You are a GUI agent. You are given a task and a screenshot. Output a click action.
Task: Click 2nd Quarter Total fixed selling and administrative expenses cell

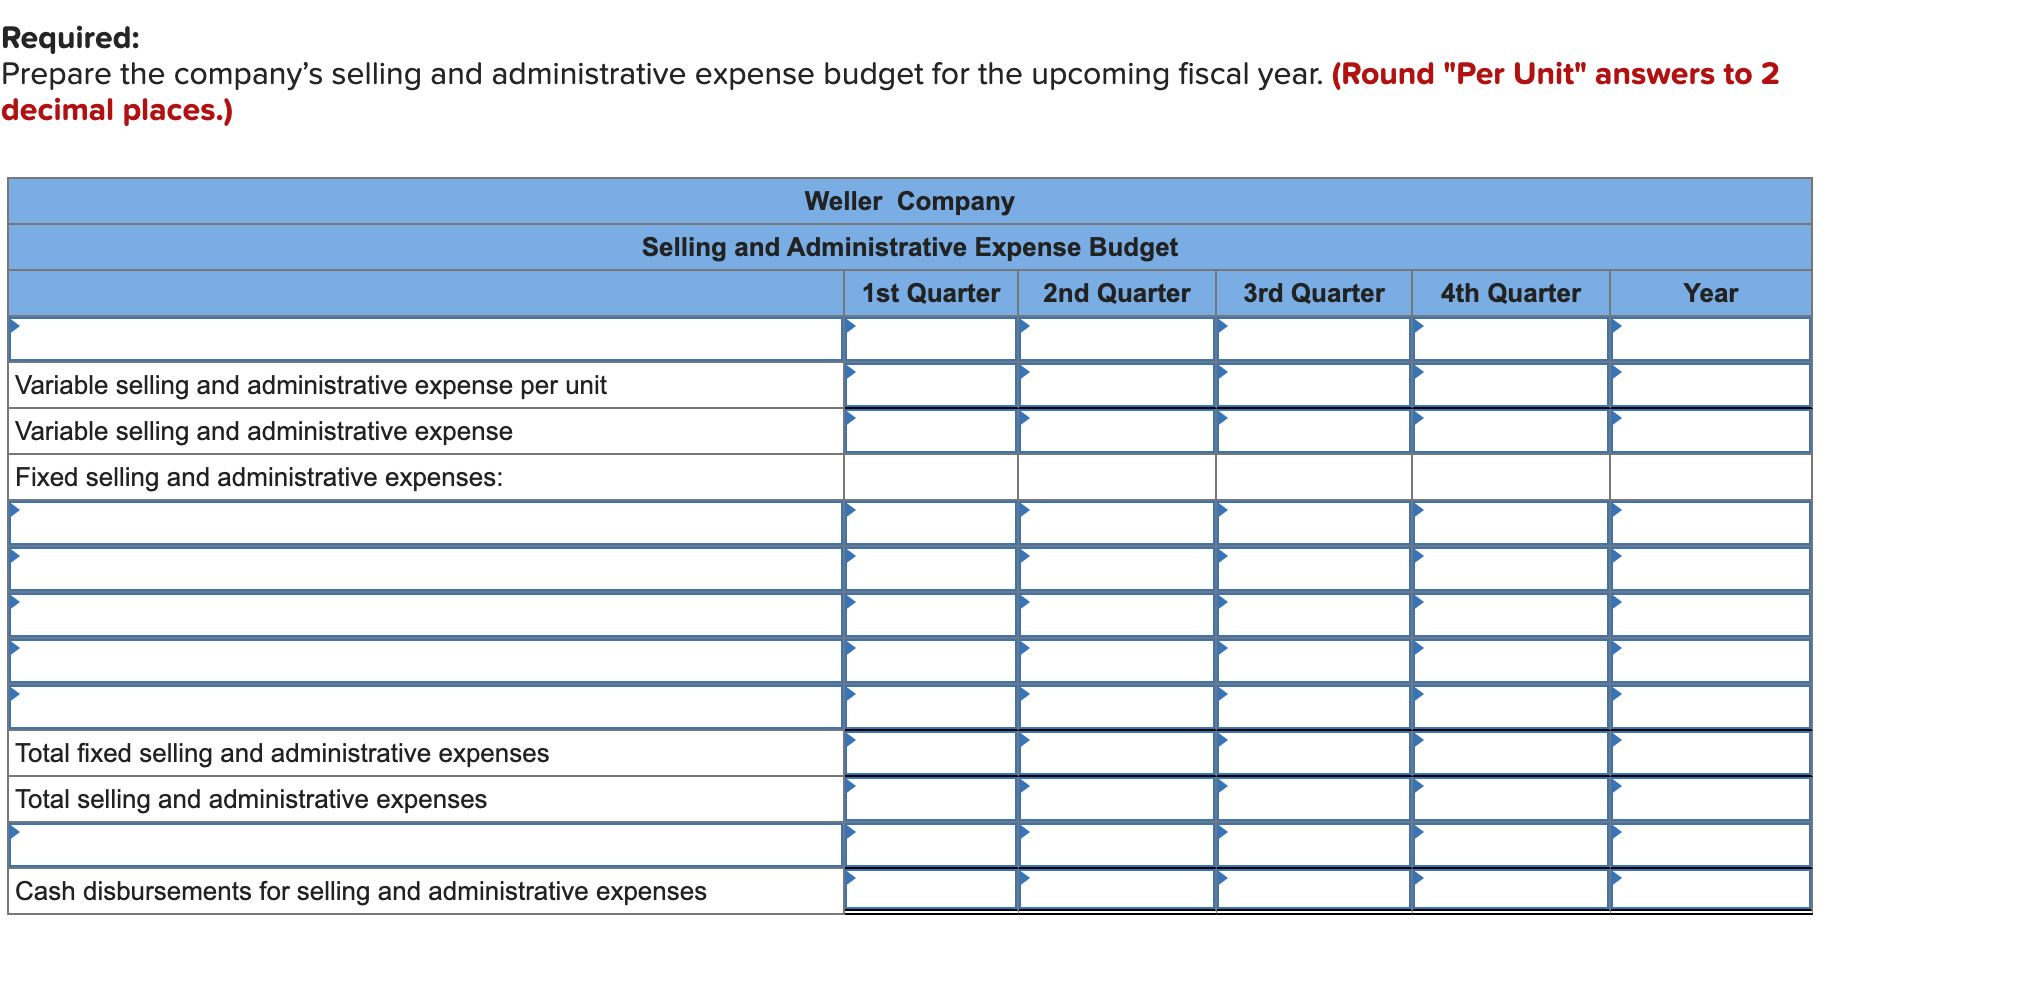click(1117, 753)
